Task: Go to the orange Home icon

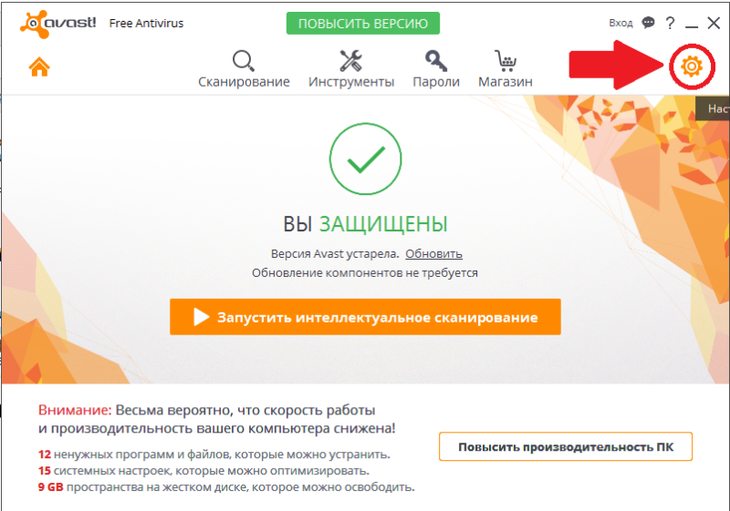Action: pos(39,67)
